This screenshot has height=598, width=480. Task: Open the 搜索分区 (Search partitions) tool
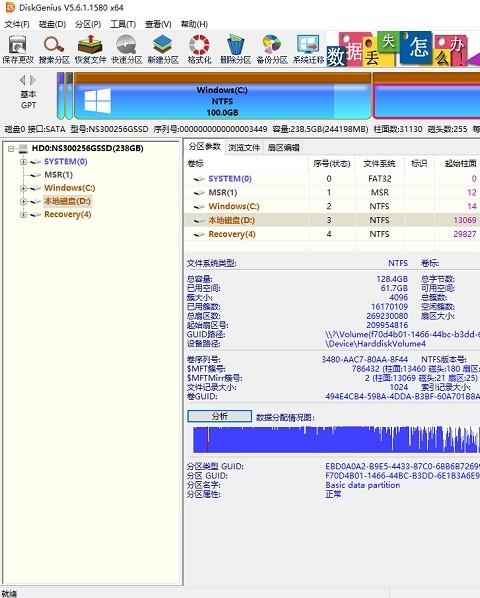point(54,49)
